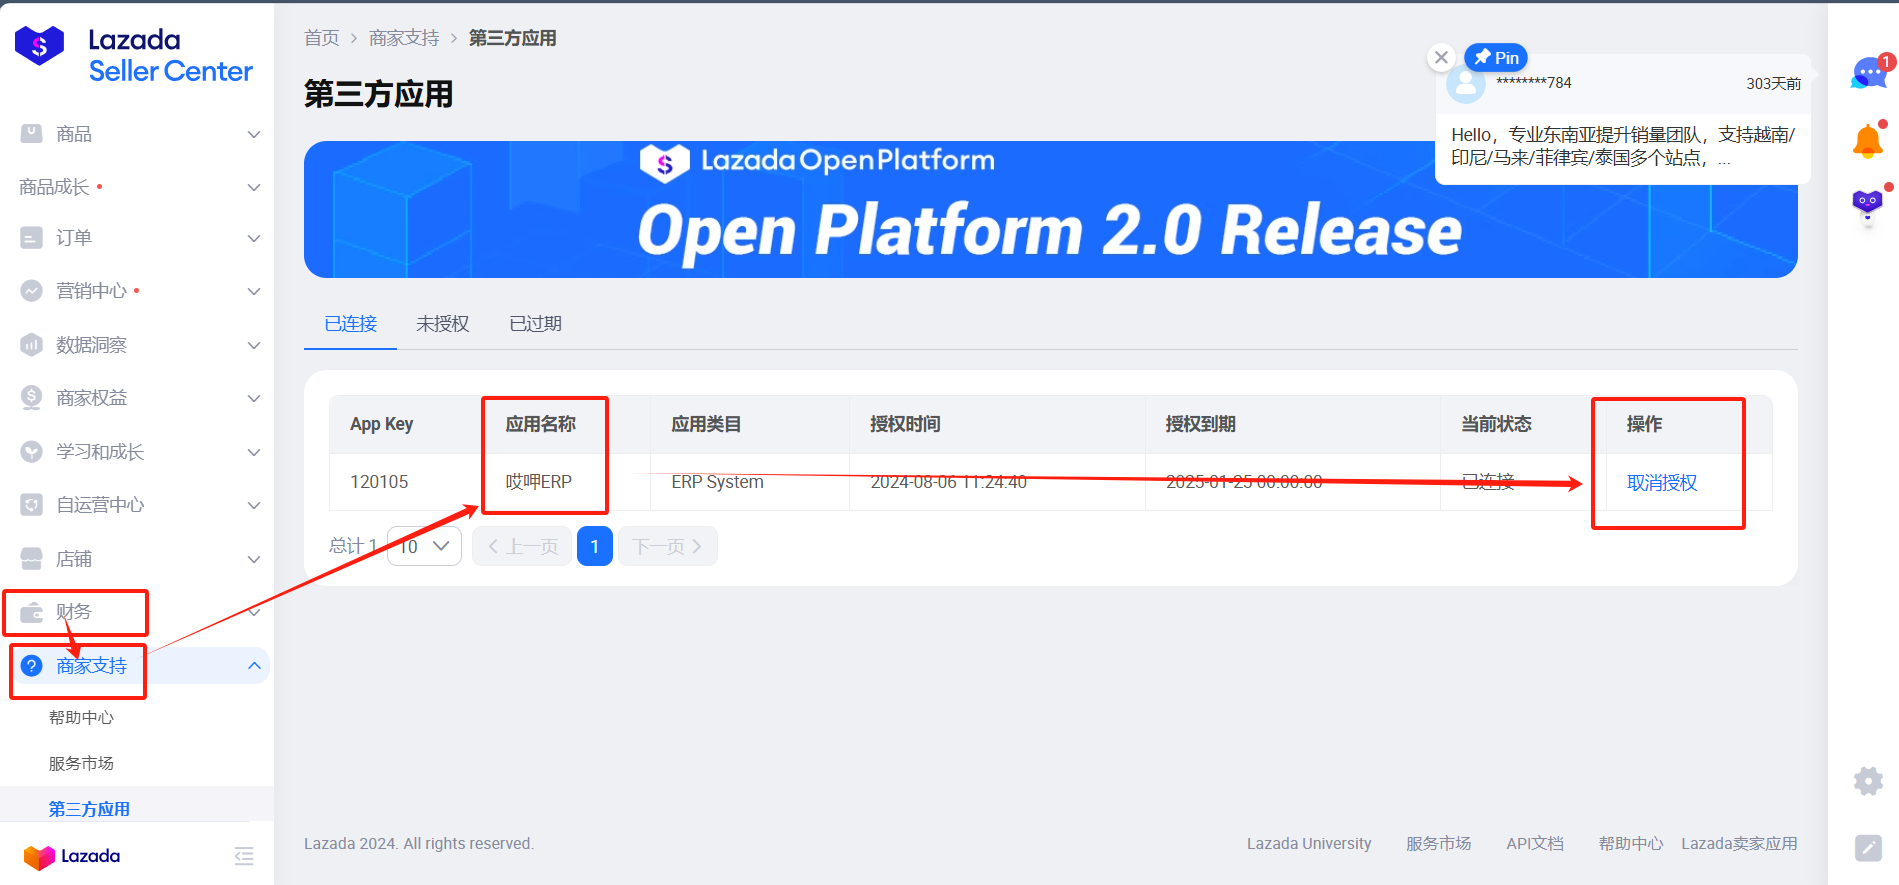This screenshot has width=1899, height=885.
Task: Expand the 营销中心 menu chevron
Action: click(254, 291)
